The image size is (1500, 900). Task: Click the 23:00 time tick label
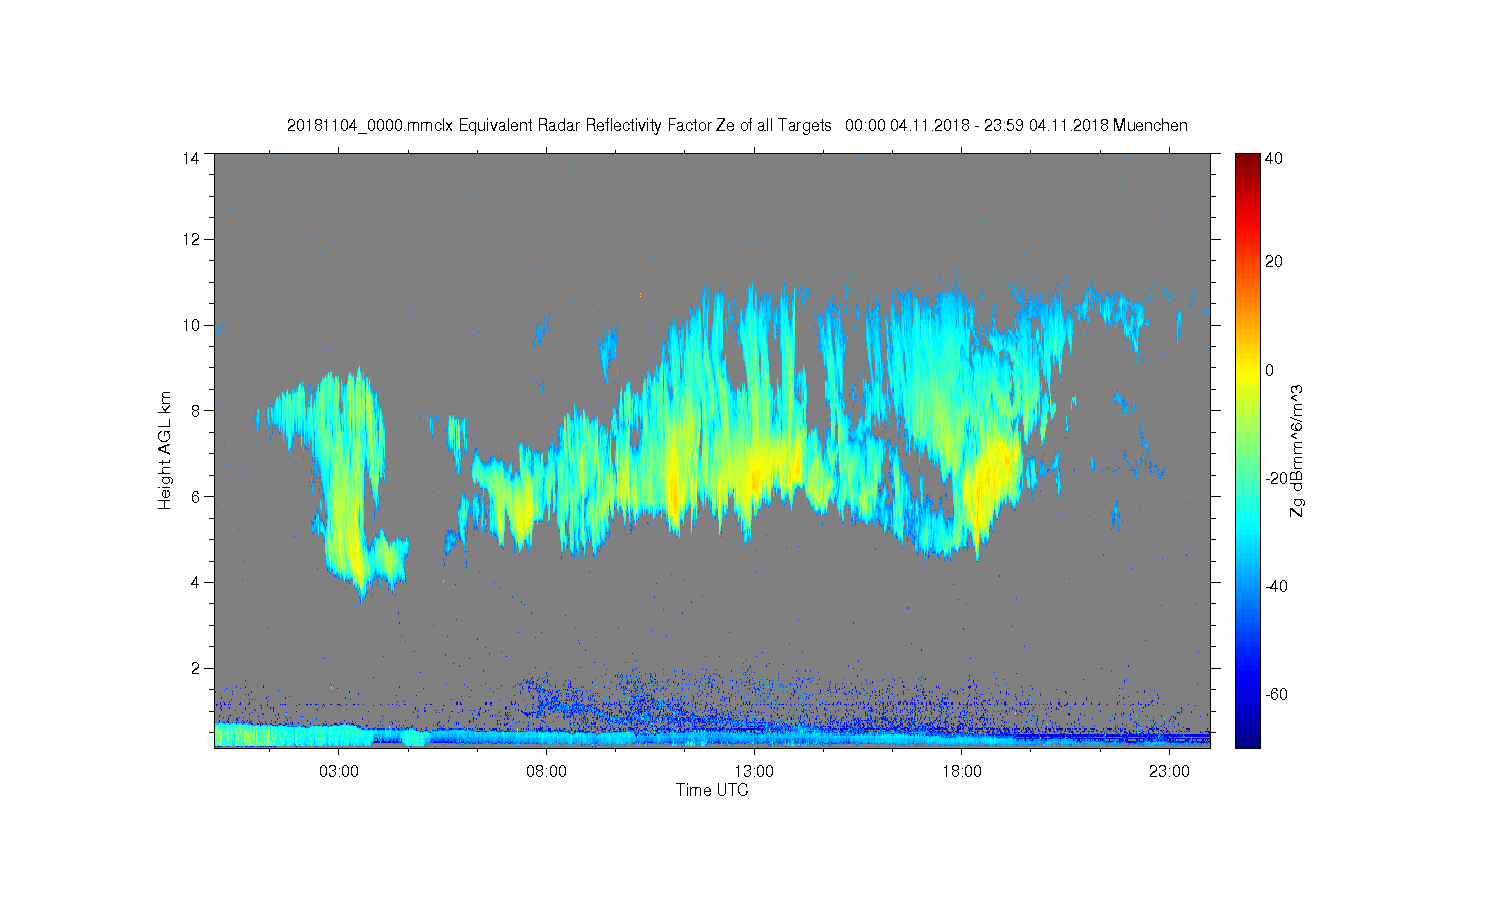[x=1169, y=772]
